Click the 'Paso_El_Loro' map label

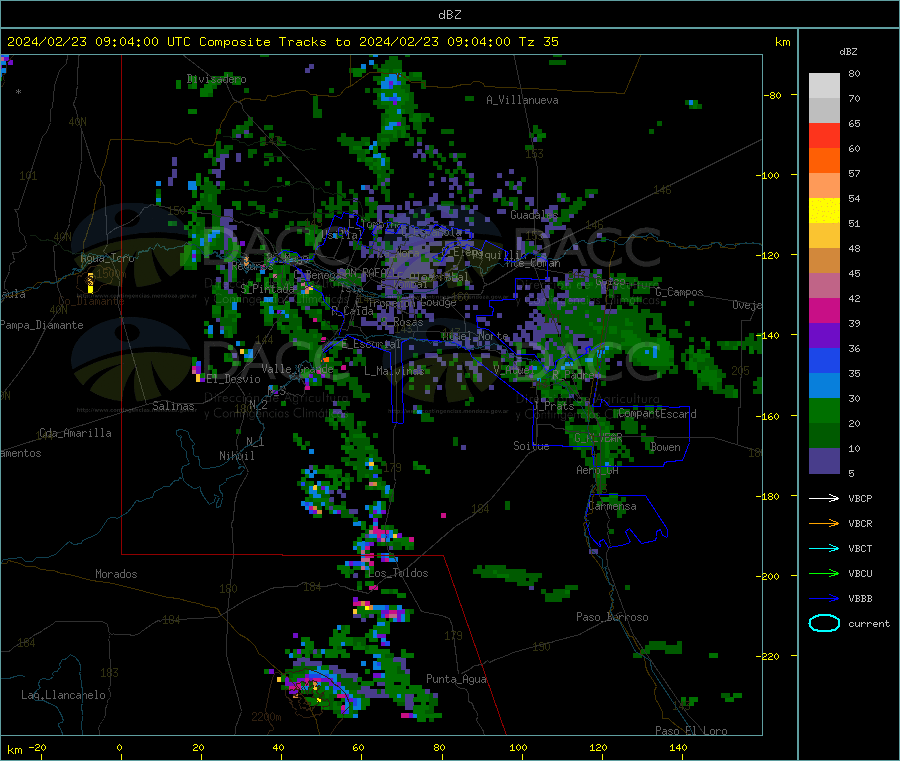(691, 731)
